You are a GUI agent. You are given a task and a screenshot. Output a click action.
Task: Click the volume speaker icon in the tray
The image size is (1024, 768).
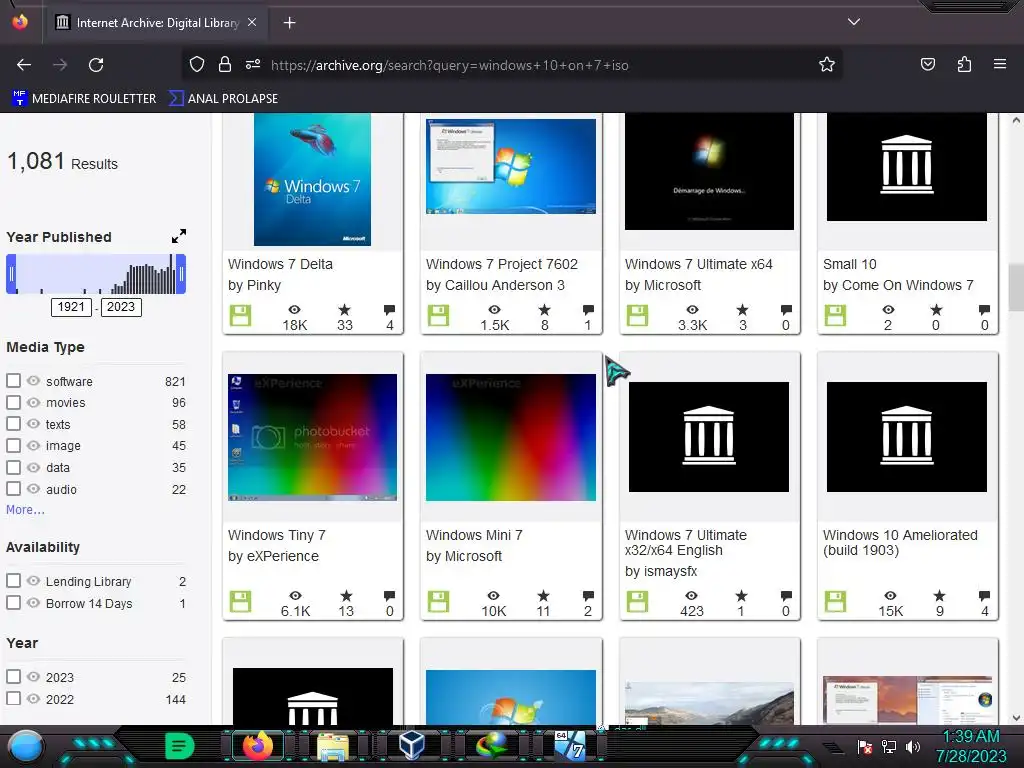[x=913, y=746]
